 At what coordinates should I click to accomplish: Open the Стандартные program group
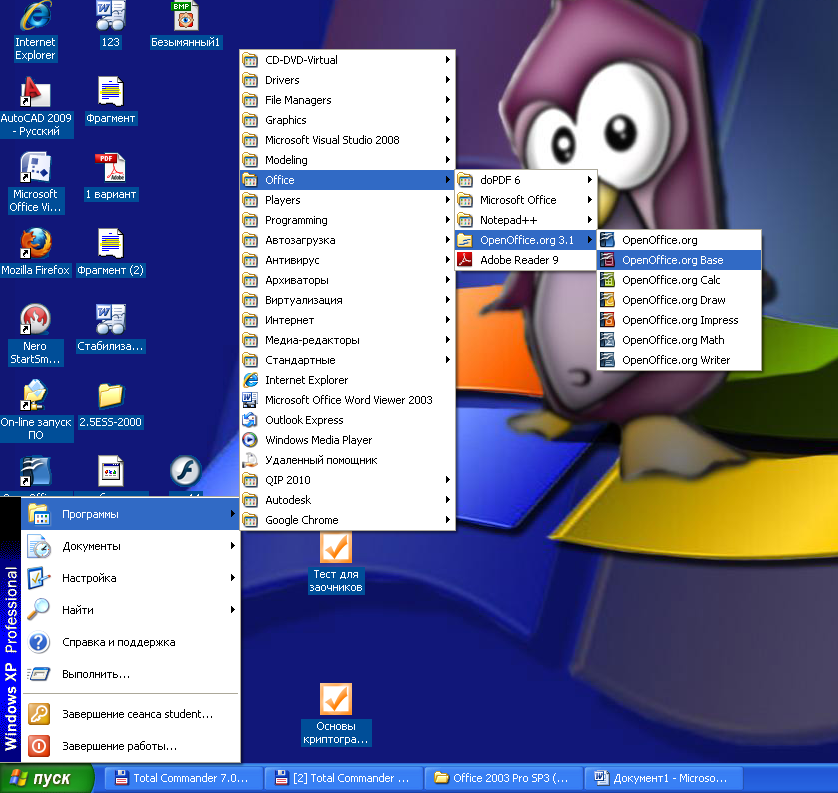347,360
